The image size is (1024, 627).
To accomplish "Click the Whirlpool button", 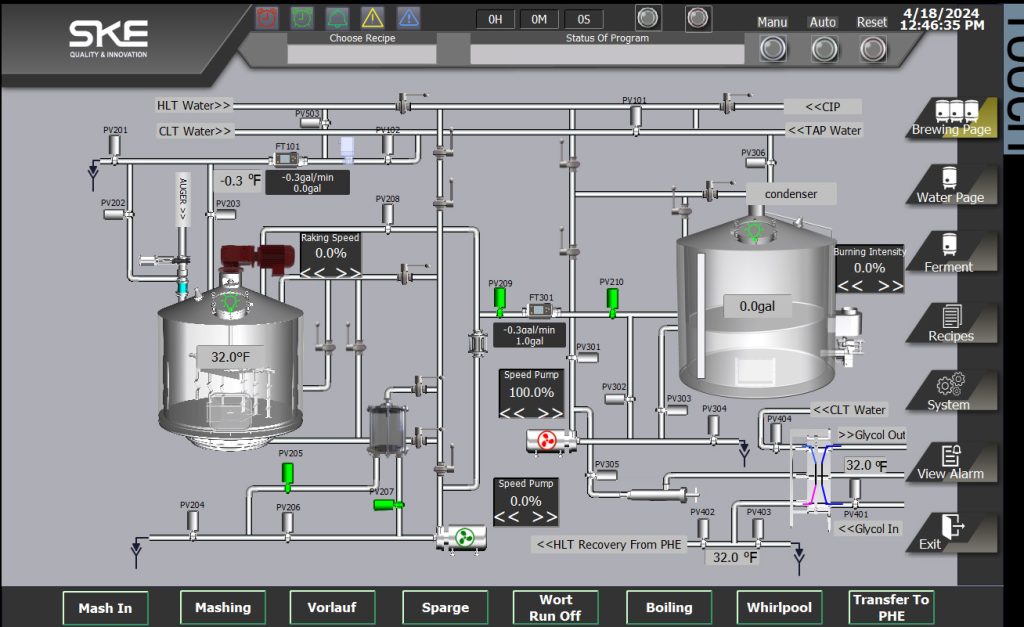I will [780, 607].
